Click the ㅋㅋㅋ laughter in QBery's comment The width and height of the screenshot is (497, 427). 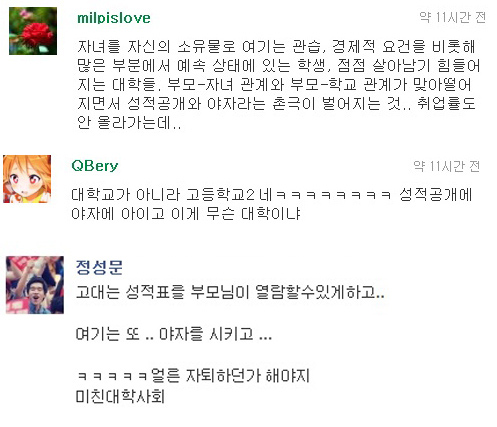tap(333, 195)
